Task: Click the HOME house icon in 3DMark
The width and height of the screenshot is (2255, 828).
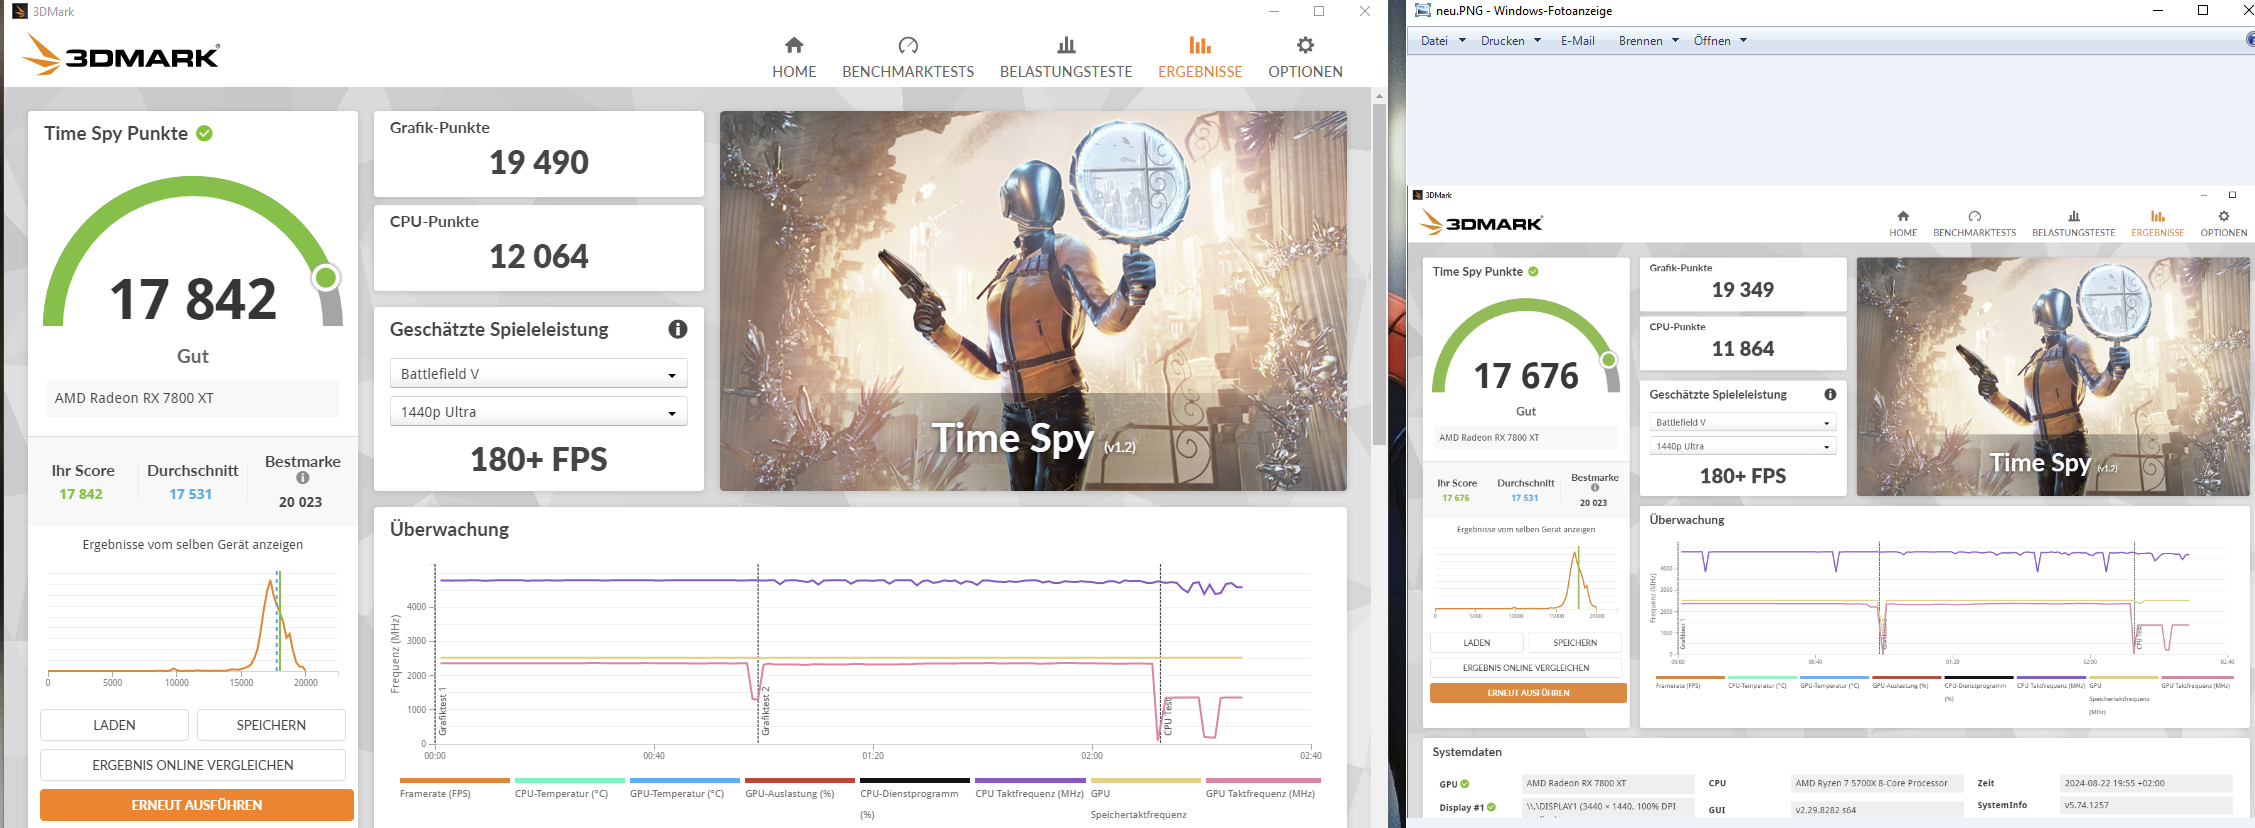Action: pos(794,45)
